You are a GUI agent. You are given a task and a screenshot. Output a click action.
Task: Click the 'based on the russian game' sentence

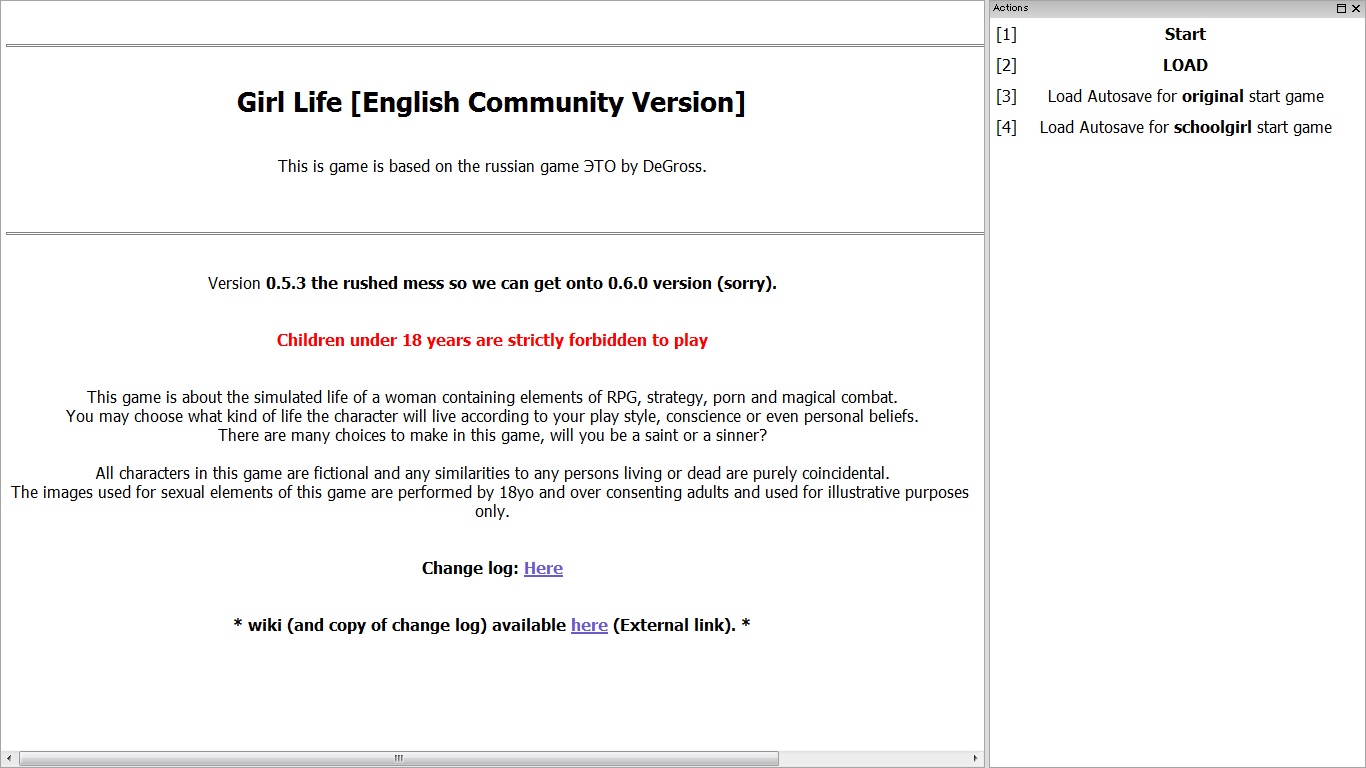[492, 166]
